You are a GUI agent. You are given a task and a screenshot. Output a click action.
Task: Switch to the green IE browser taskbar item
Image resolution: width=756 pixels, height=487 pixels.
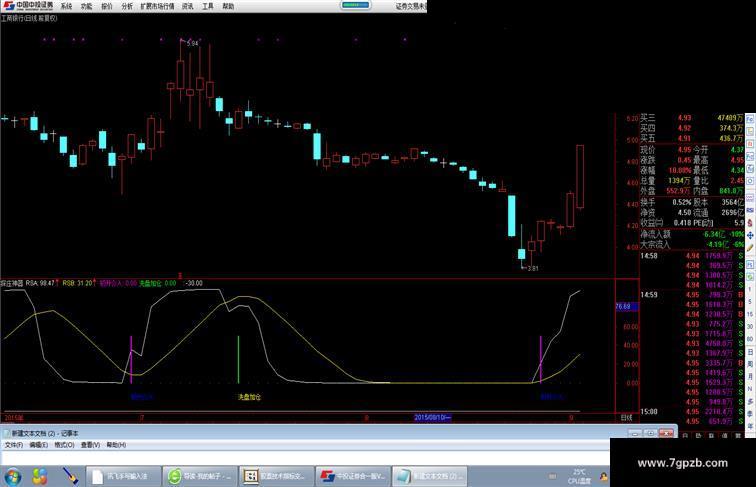point(200,476)
